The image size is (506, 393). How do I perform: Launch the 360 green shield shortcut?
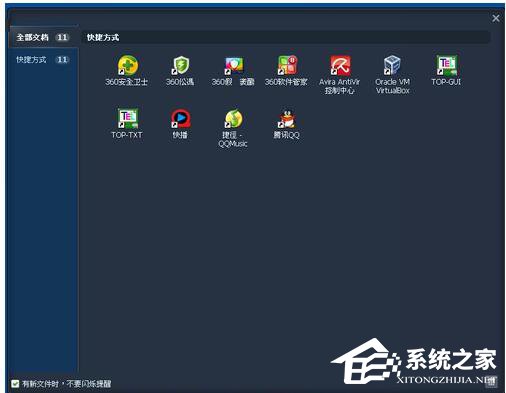pyautogui.click(x=180, y=65)
